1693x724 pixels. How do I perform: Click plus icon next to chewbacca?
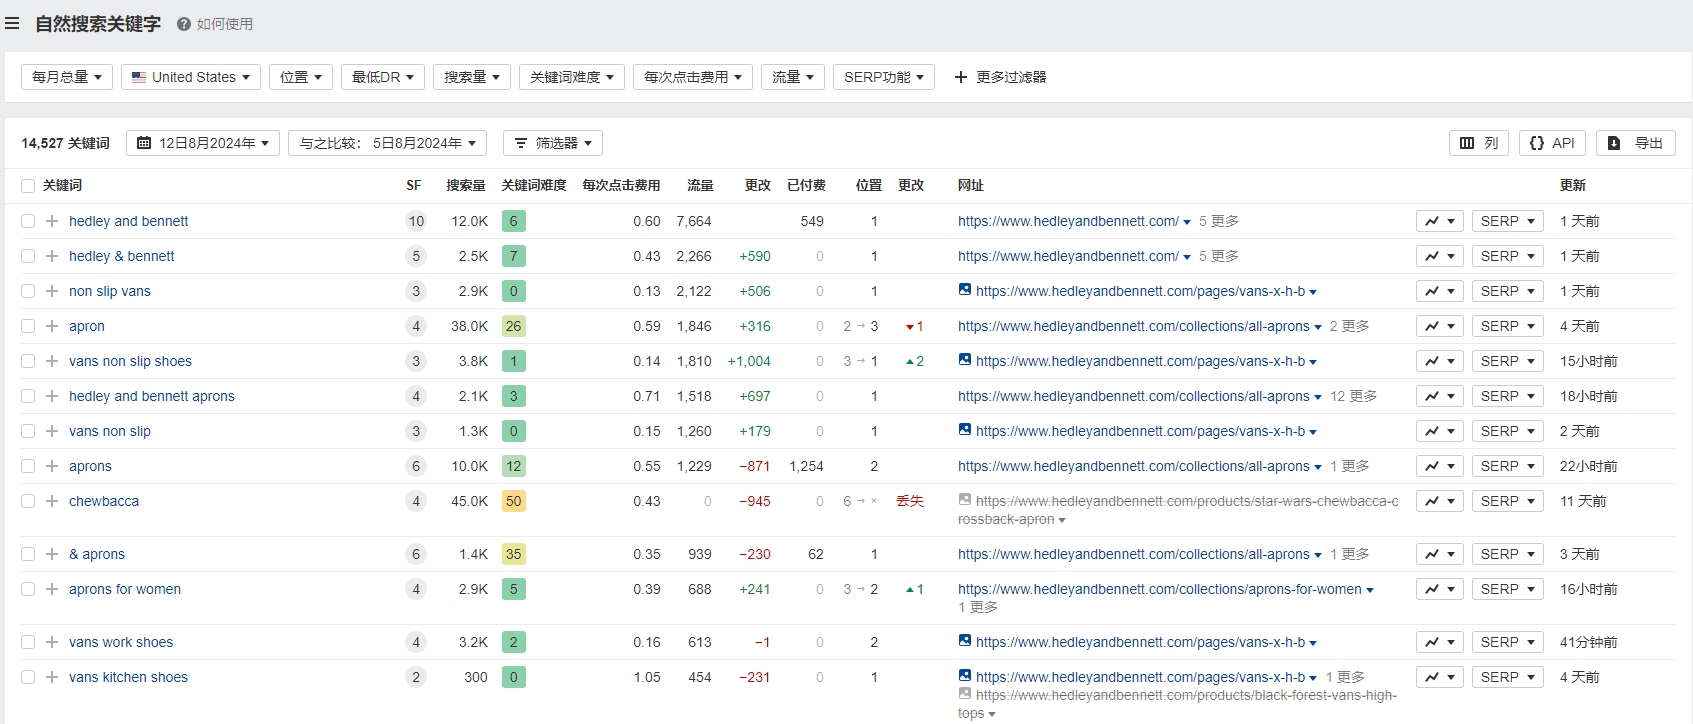tap(52, 501)
